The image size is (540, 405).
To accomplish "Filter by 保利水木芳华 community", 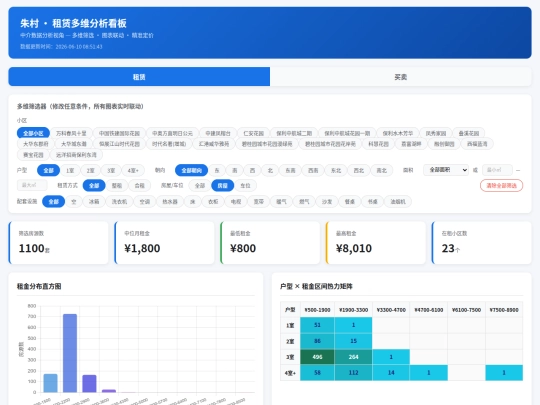I will [398, 133].
